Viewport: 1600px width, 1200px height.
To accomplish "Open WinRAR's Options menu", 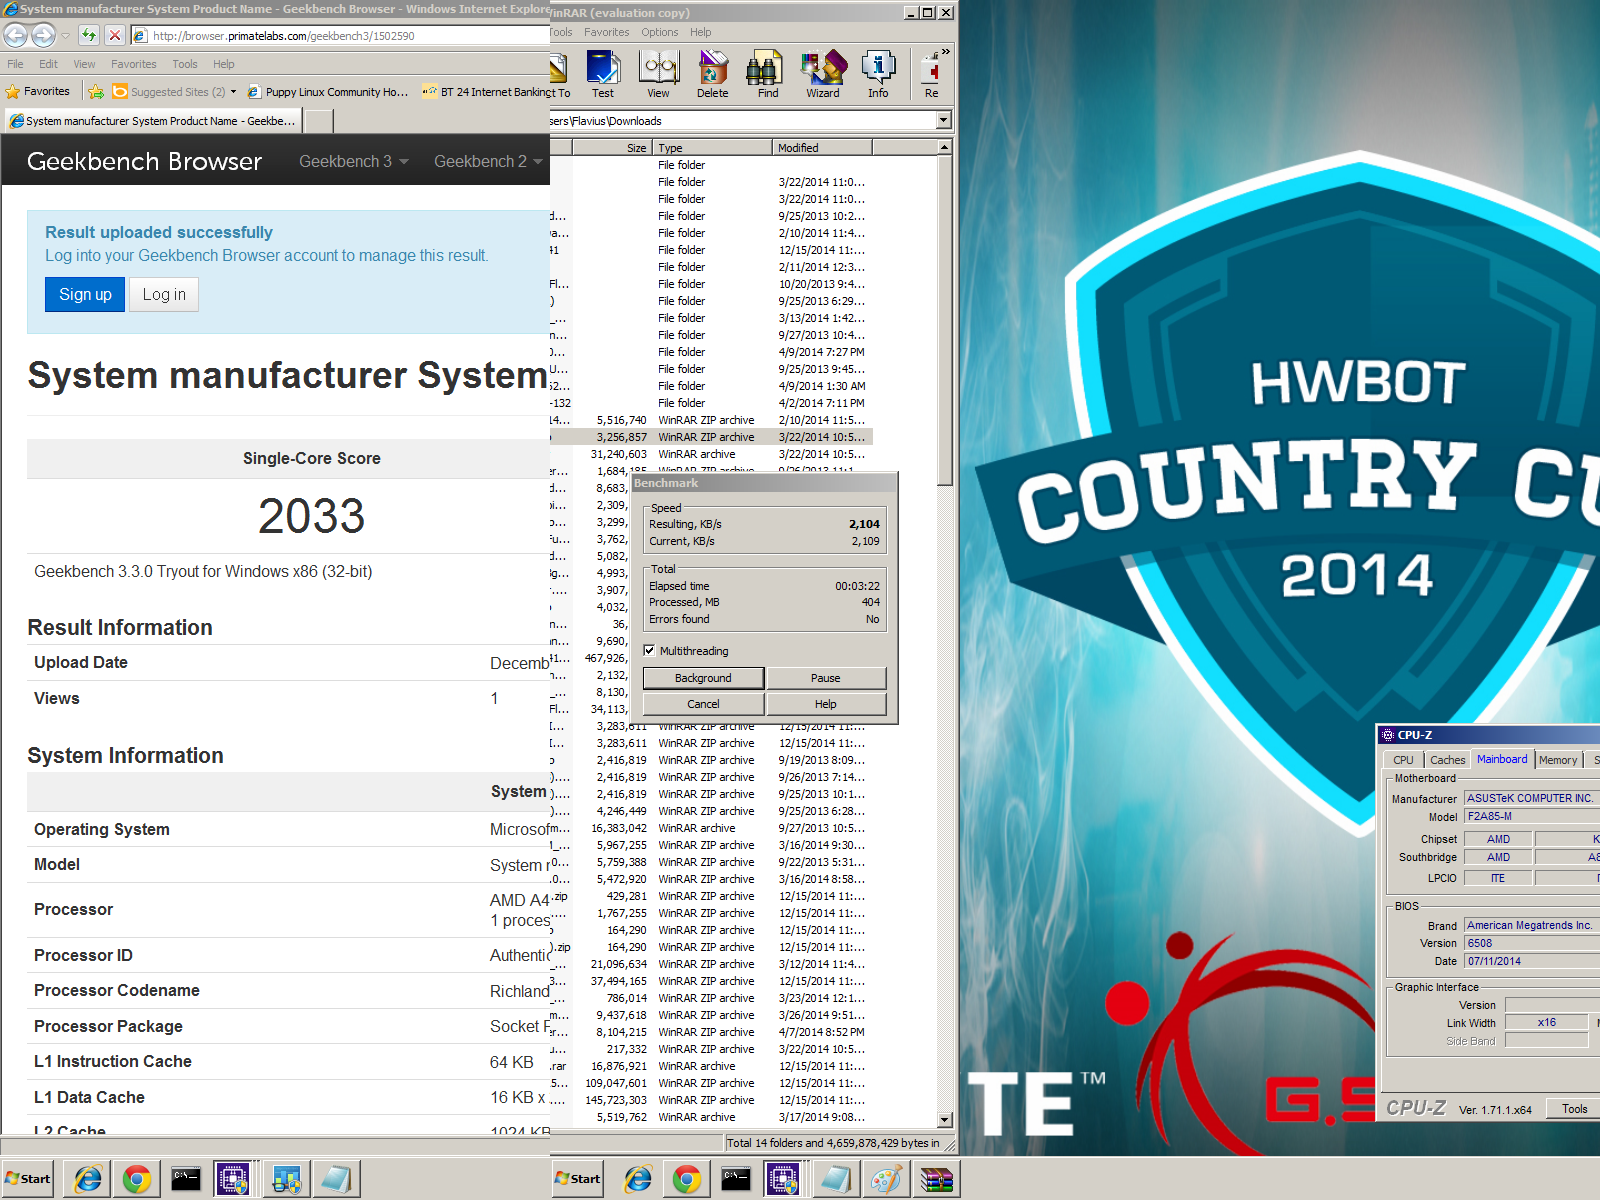I will pos(660,32).
